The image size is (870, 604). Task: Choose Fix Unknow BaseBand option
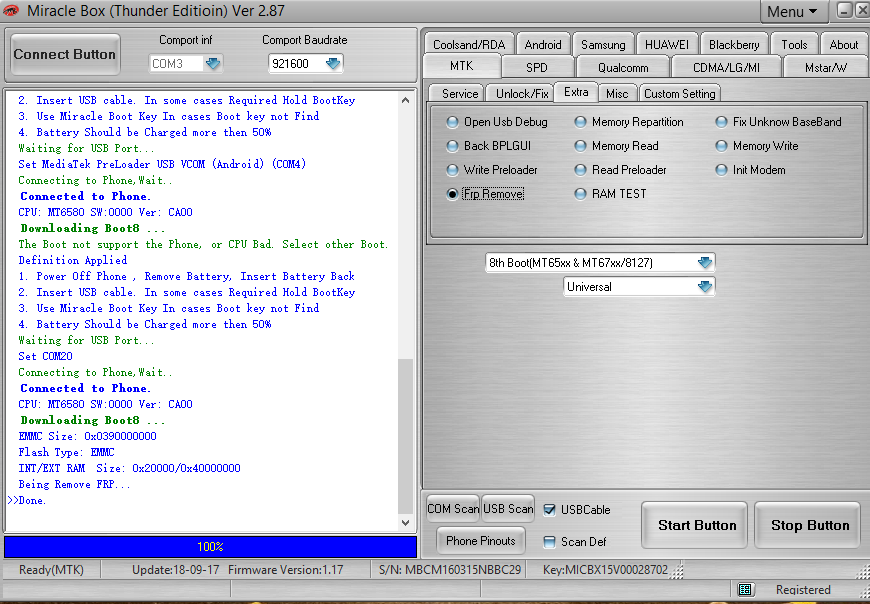point(721,122)
